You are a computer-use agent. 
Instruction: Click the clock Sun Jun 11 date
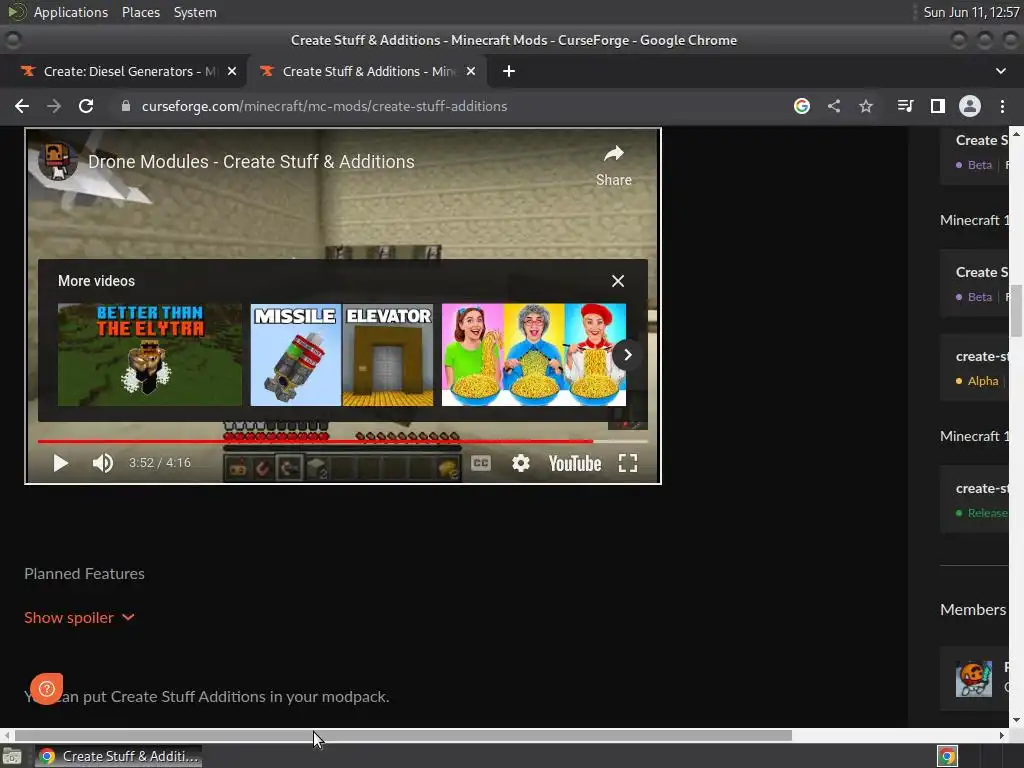[x=971, y=12]
